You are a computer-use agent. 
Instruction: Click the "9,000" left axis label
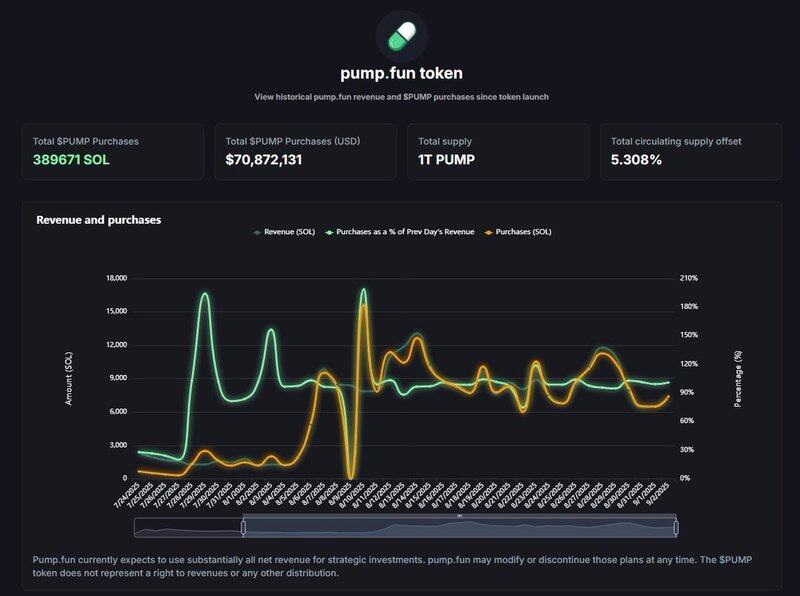click(x=118, y=378)
